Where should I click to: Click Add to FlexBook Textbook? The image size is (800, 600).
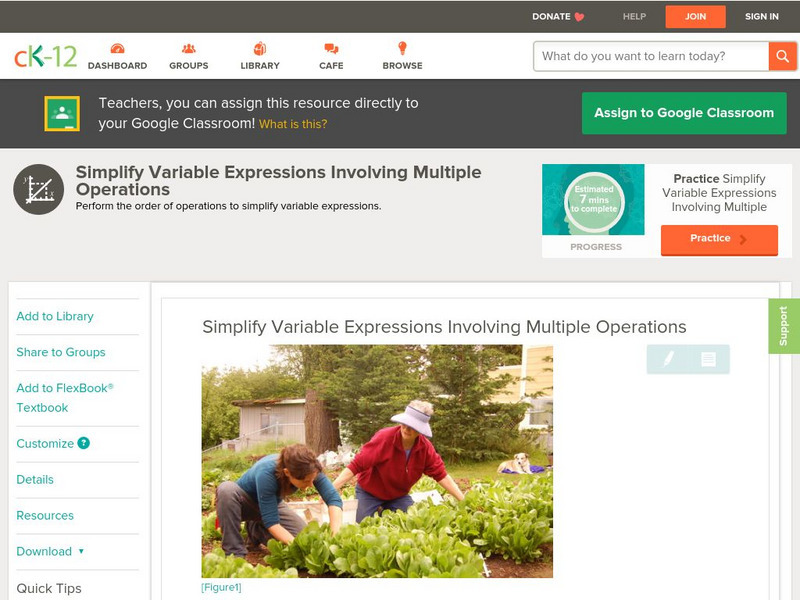coord(65,398)
